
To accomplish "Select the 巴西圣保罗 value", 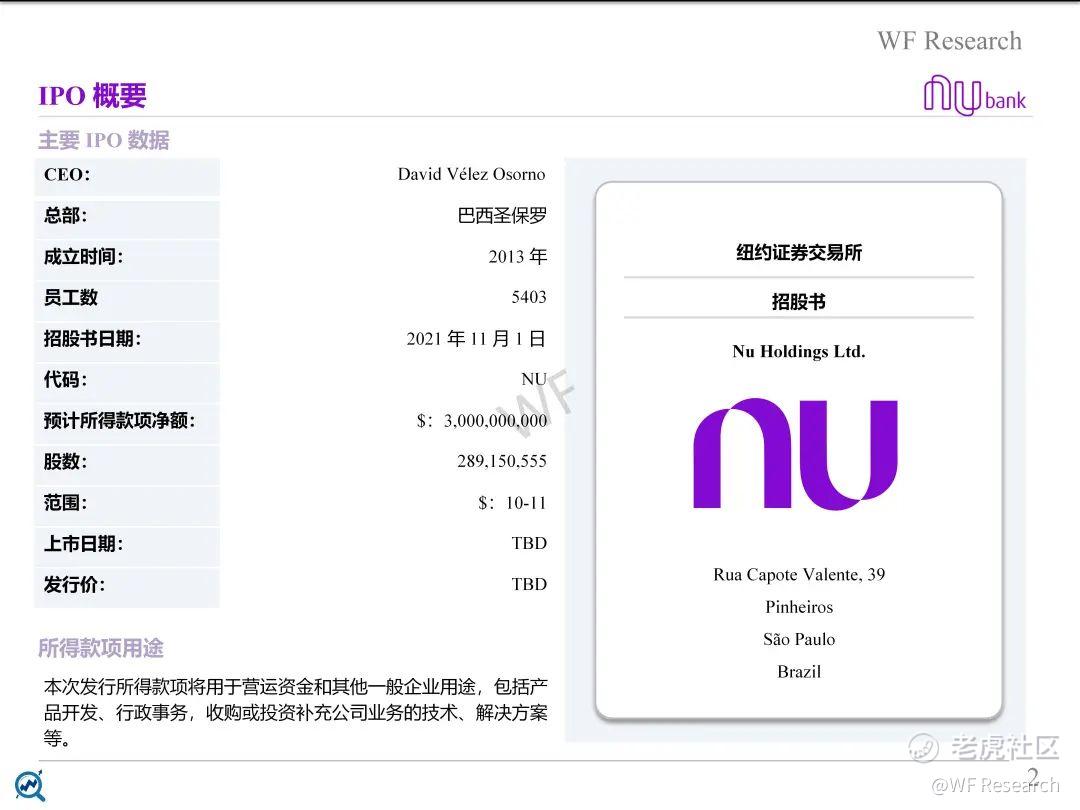I will point(502,216).
